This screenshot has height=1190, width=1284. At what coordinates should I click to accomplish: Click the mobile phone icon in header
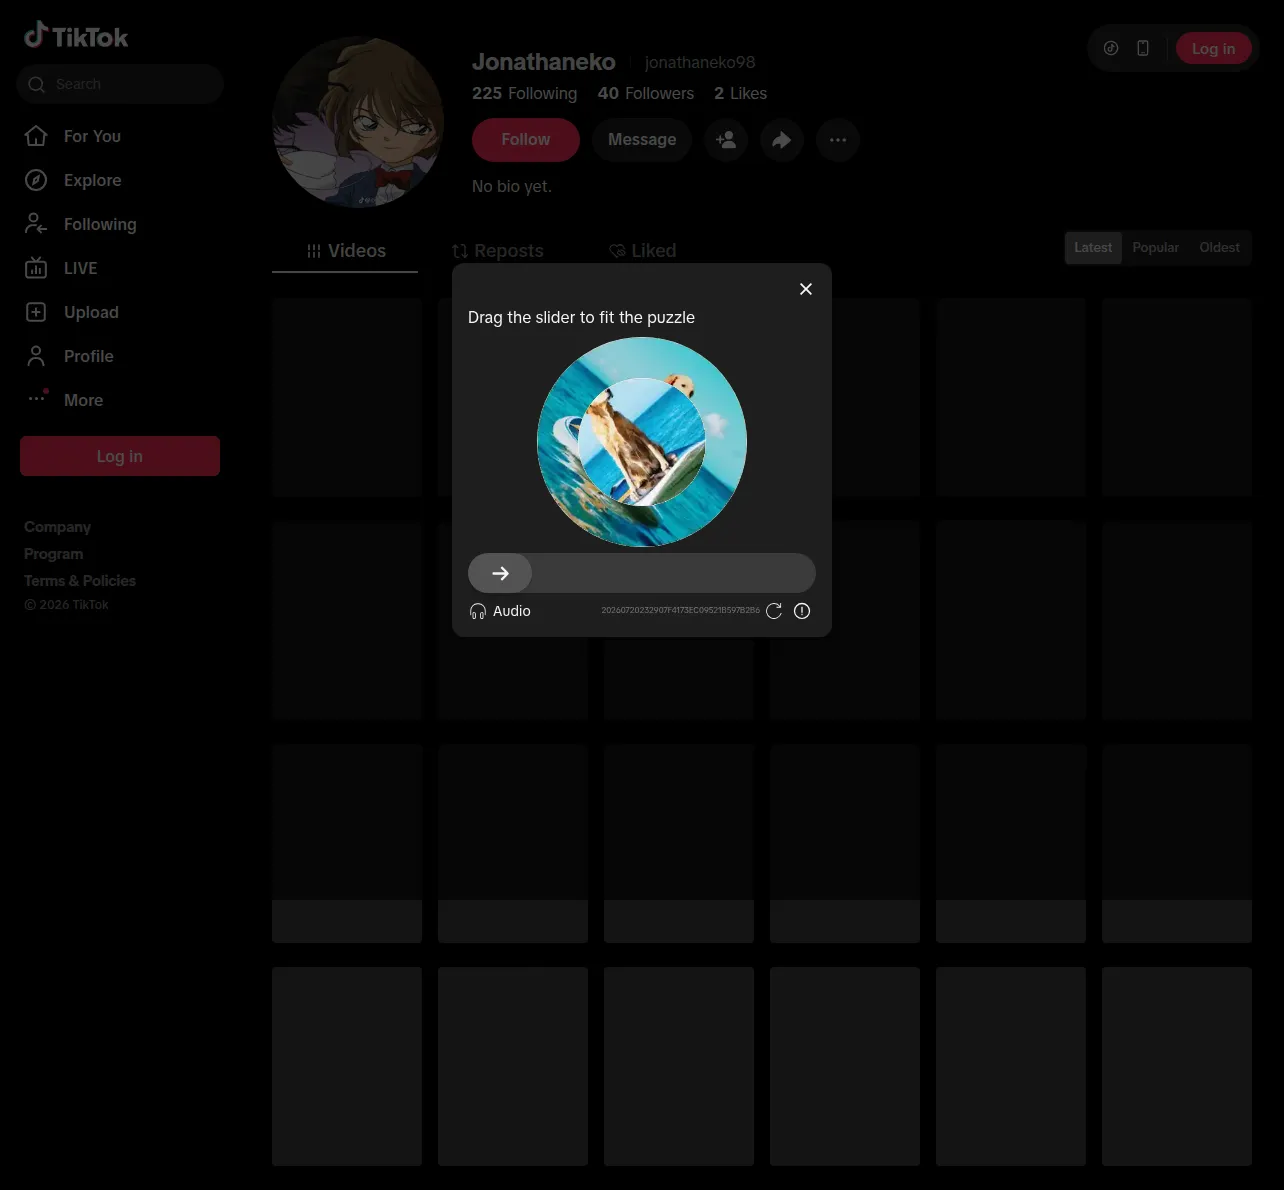point(1143,48)
